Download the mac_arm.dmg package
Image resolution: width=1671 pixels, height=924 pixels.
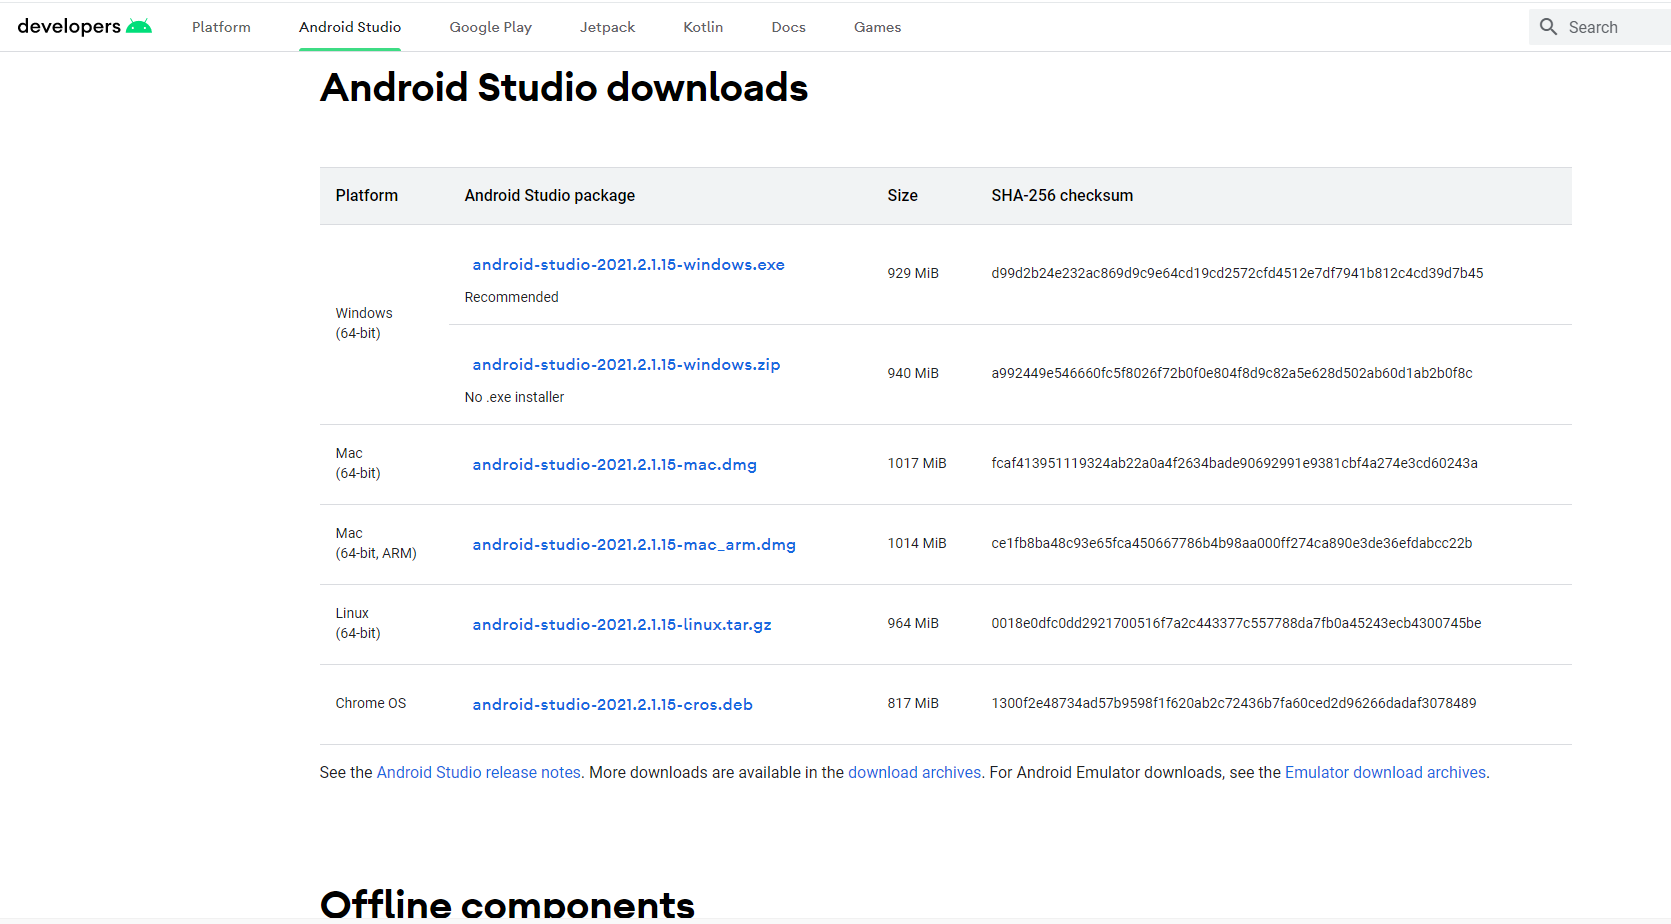(634, 545)
